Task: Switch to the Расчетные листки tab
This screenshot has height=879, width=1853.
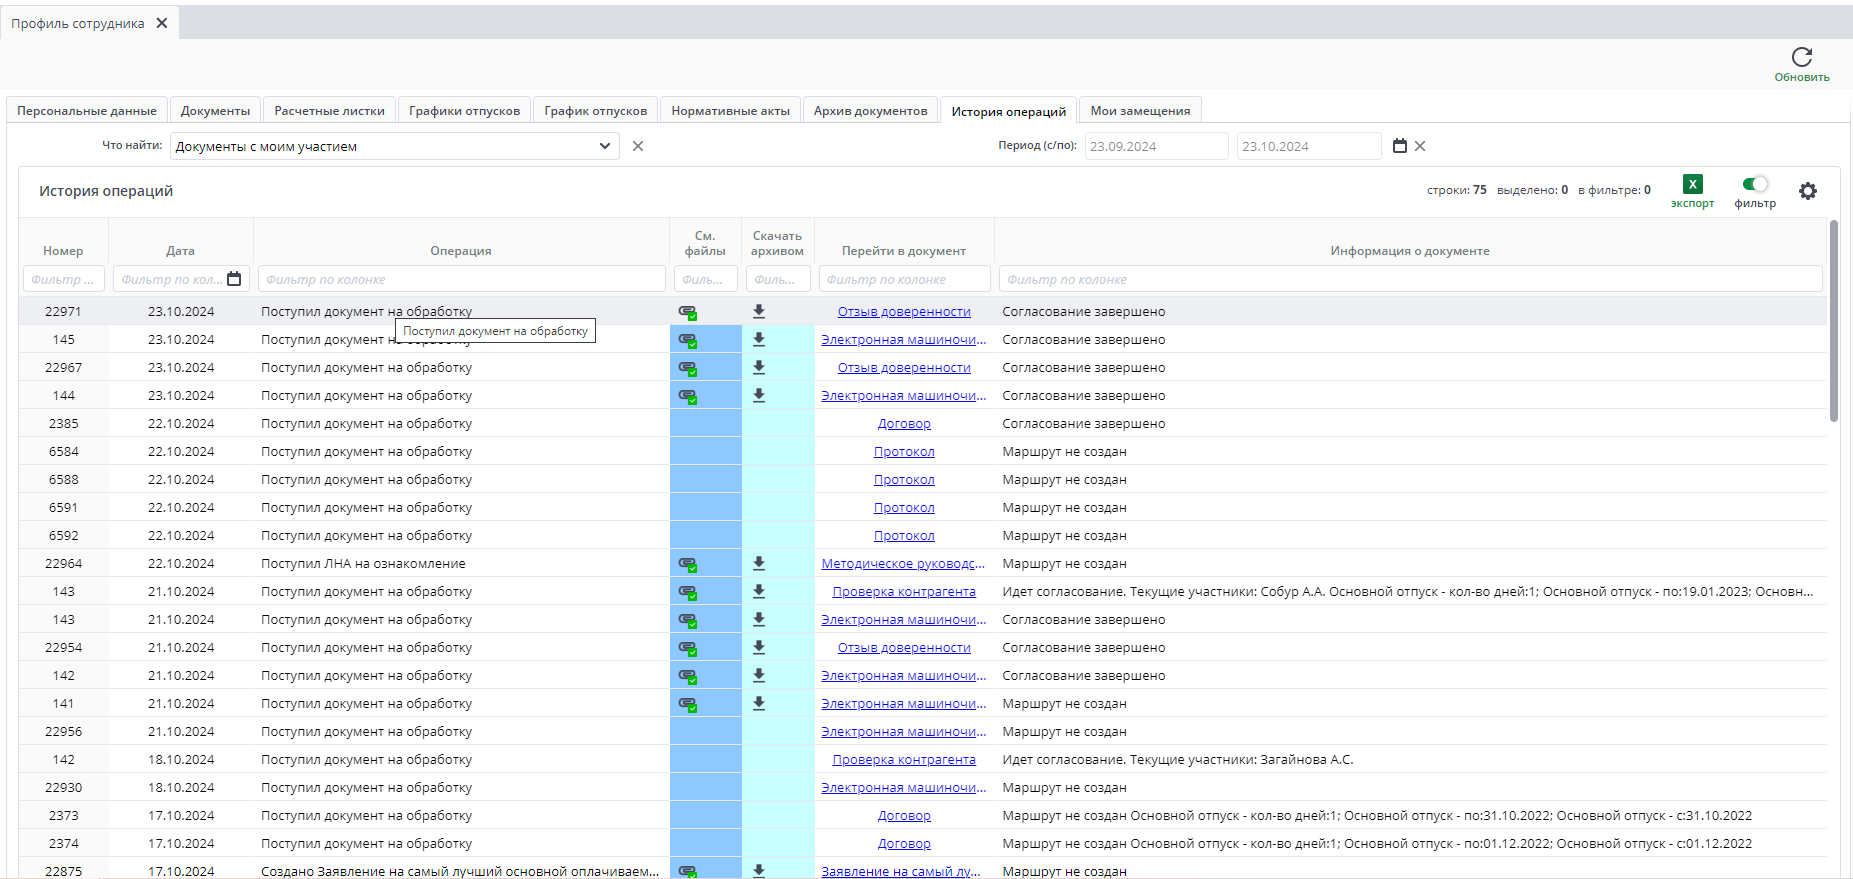Action: [329, 111]
